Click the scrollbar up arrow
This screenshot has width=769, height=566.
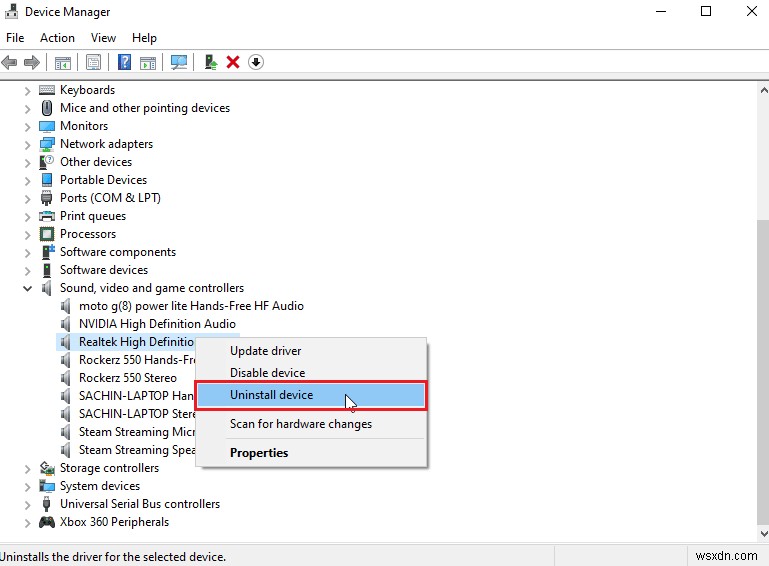click(763, 90)
